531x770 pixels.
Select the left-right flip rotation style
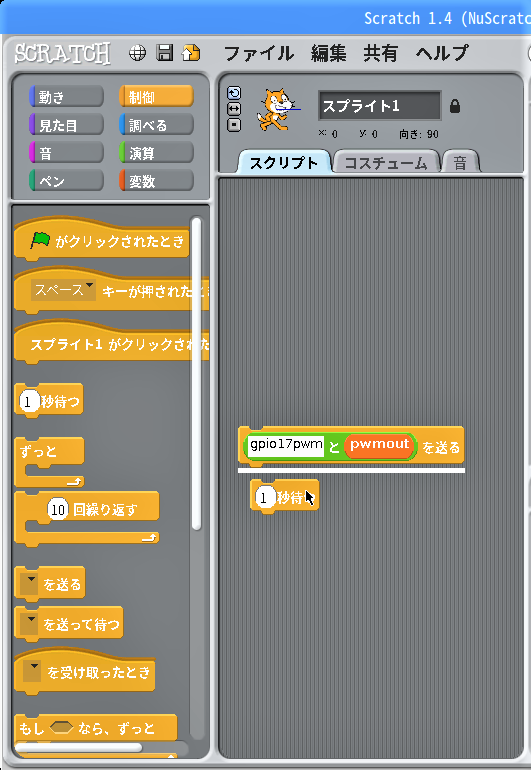(x=234, y=109)
